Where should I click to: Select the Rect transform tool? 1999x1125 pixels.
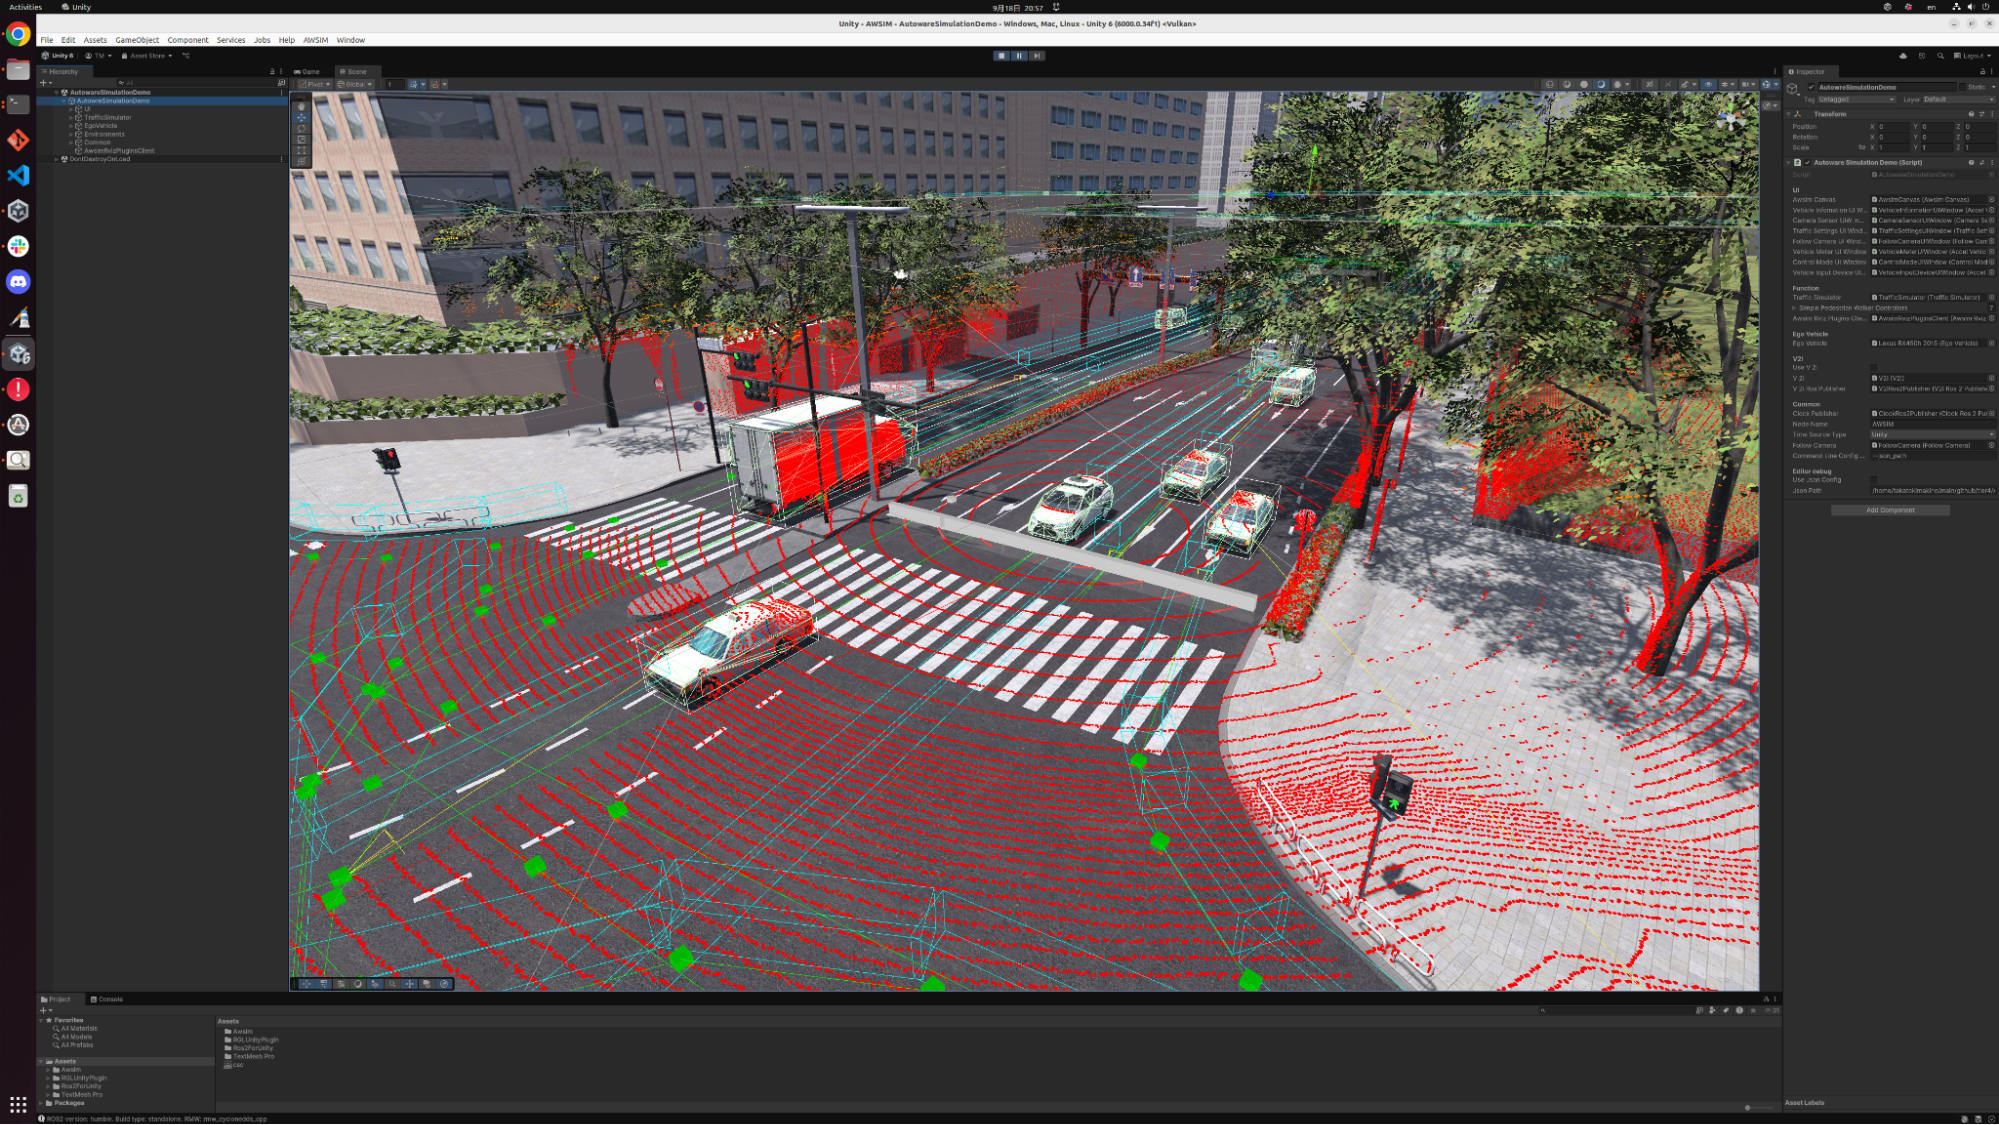[x=301, y=150]
